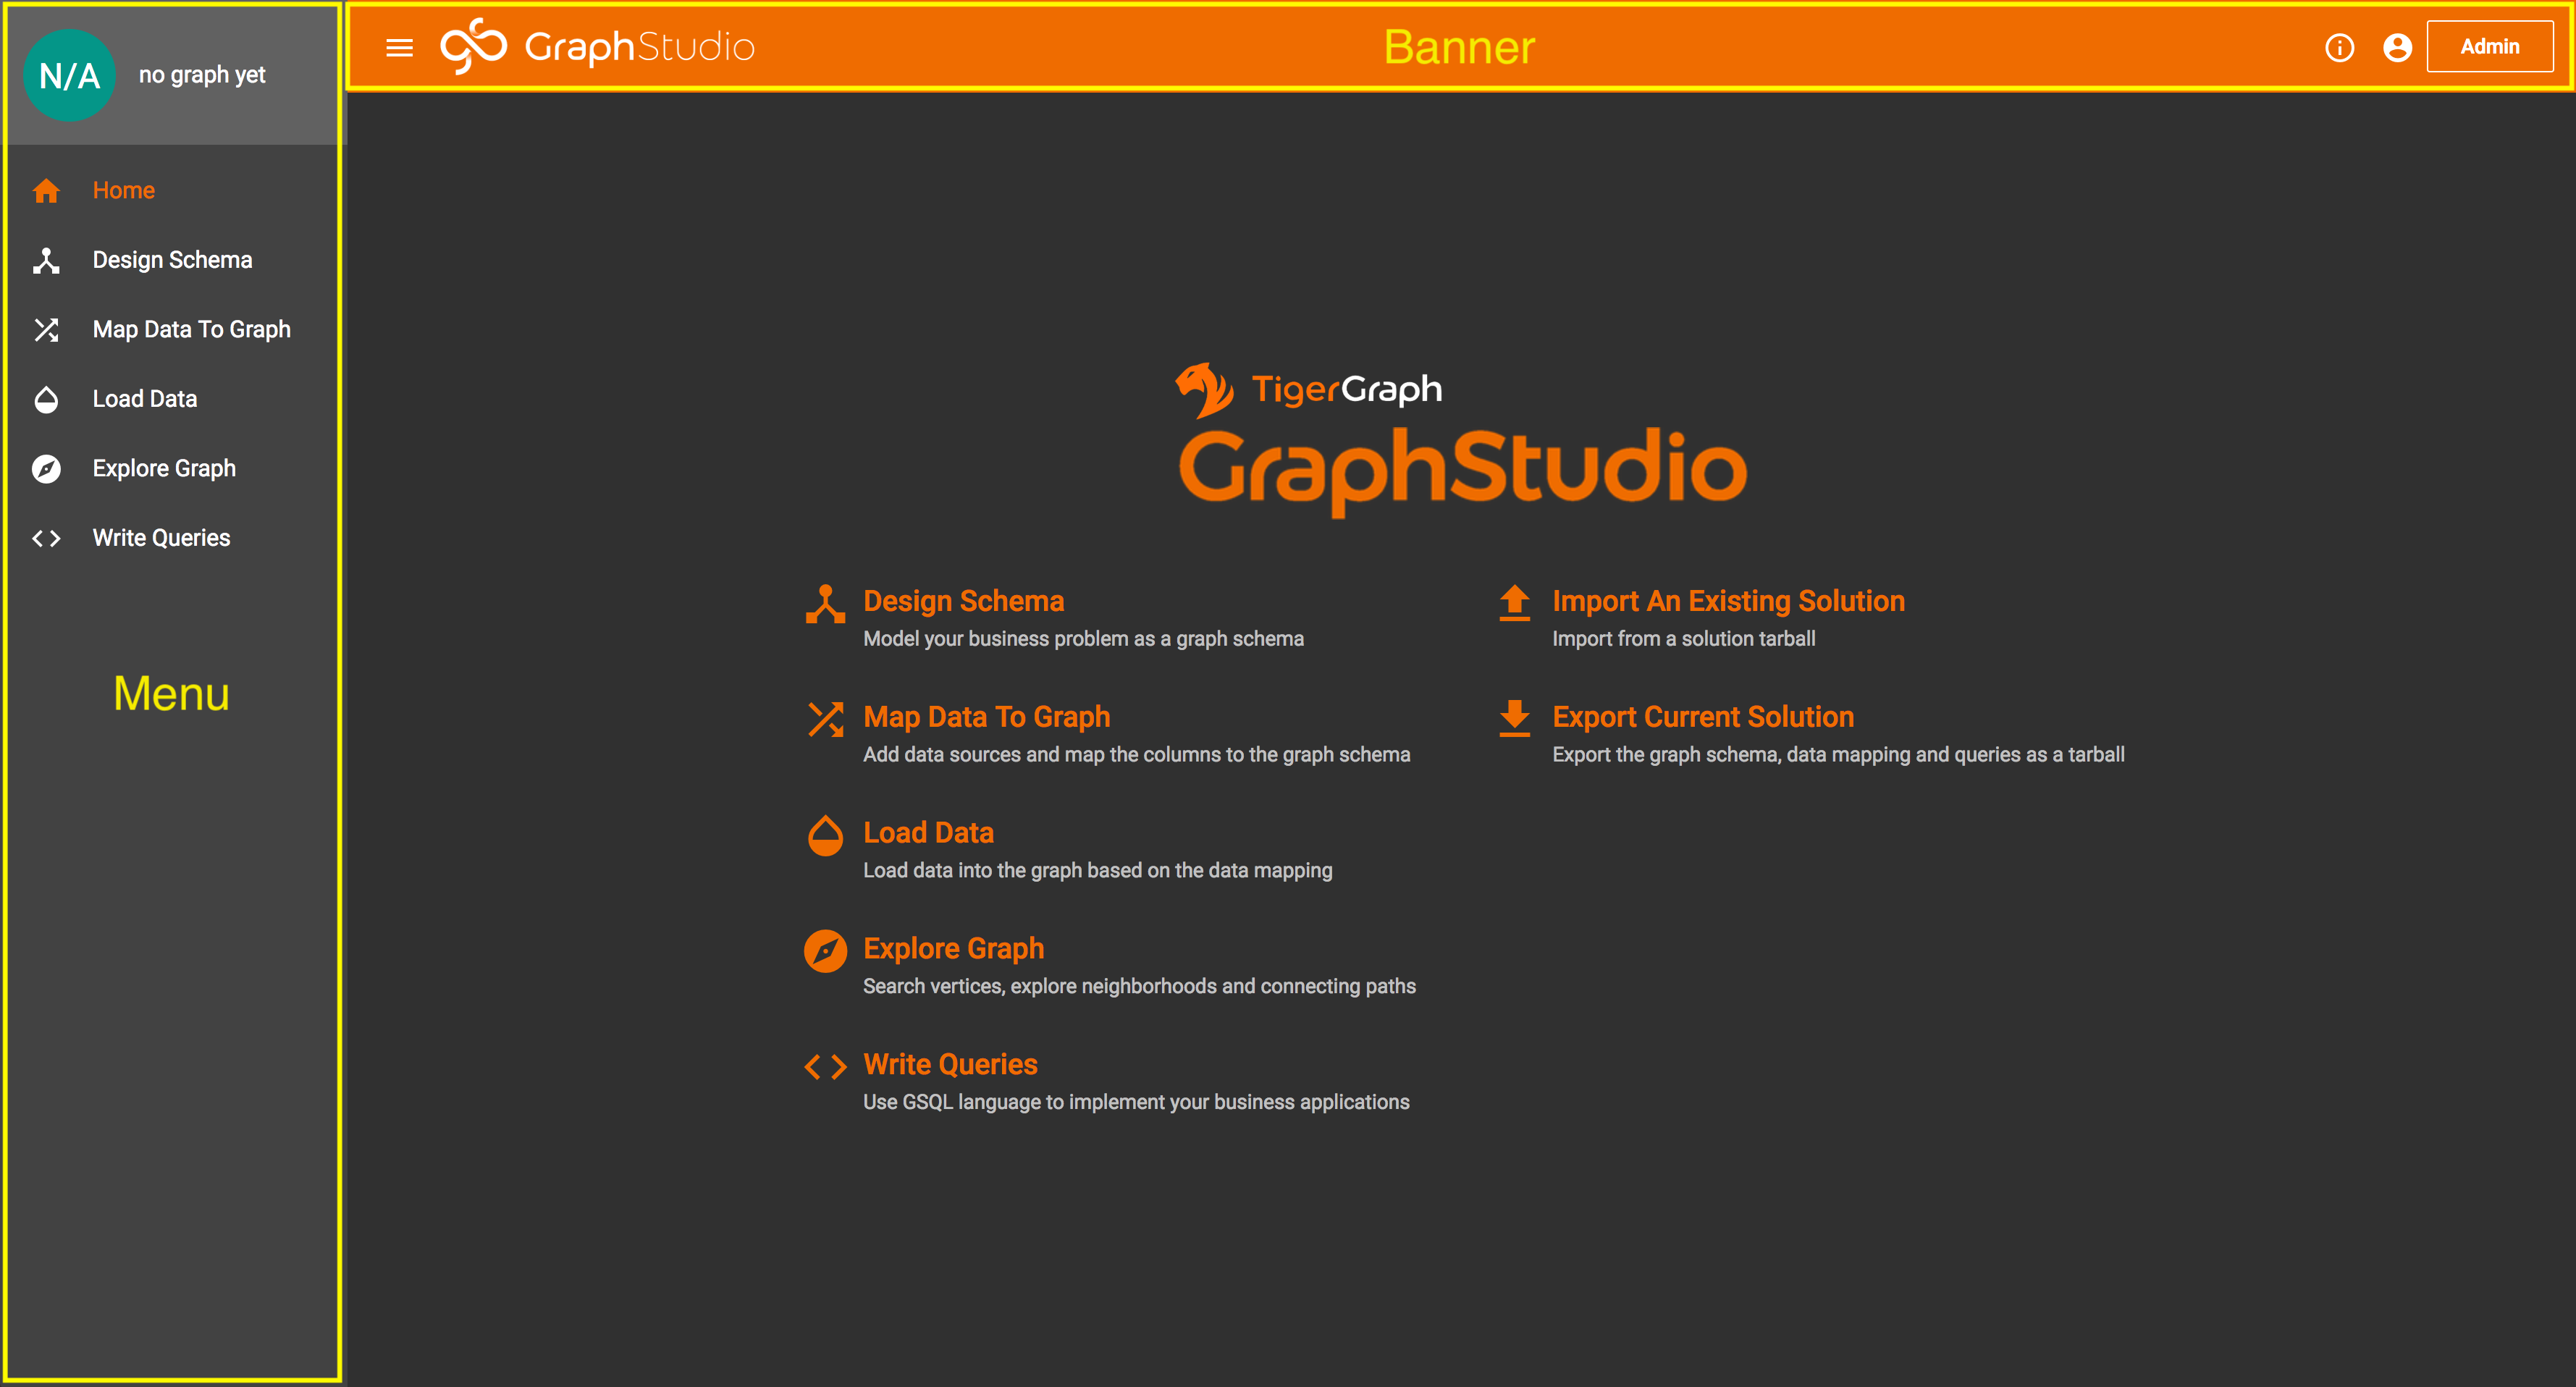Viewport: 2576px width, 1387px height.
Task: Open Map Data To Graph sidebar item
Action: (191, 329)
